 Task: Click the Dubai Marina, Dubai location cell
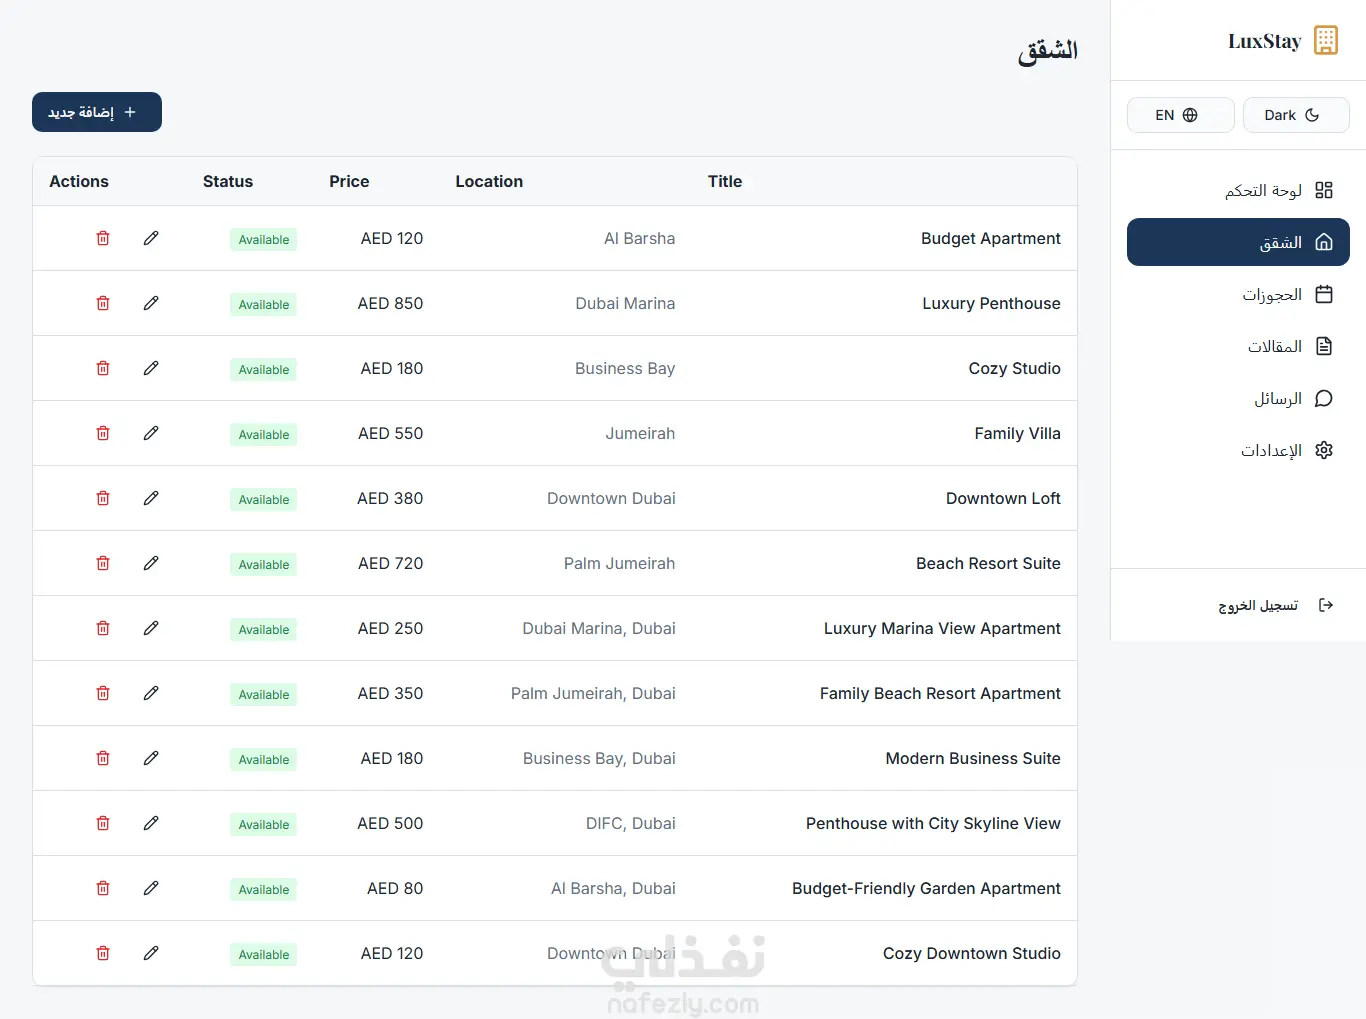tap(599, 628)
